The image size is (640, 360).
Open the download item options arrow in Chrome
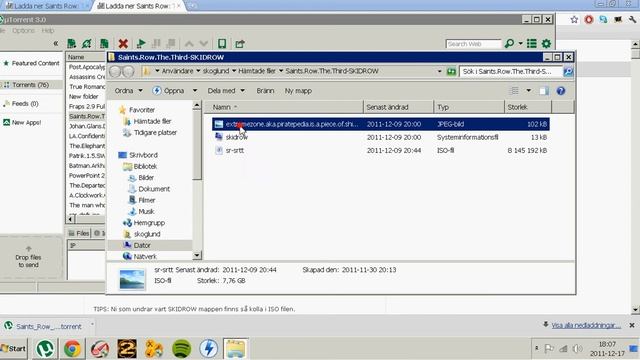pyautogui.click(x=92, y=325)
